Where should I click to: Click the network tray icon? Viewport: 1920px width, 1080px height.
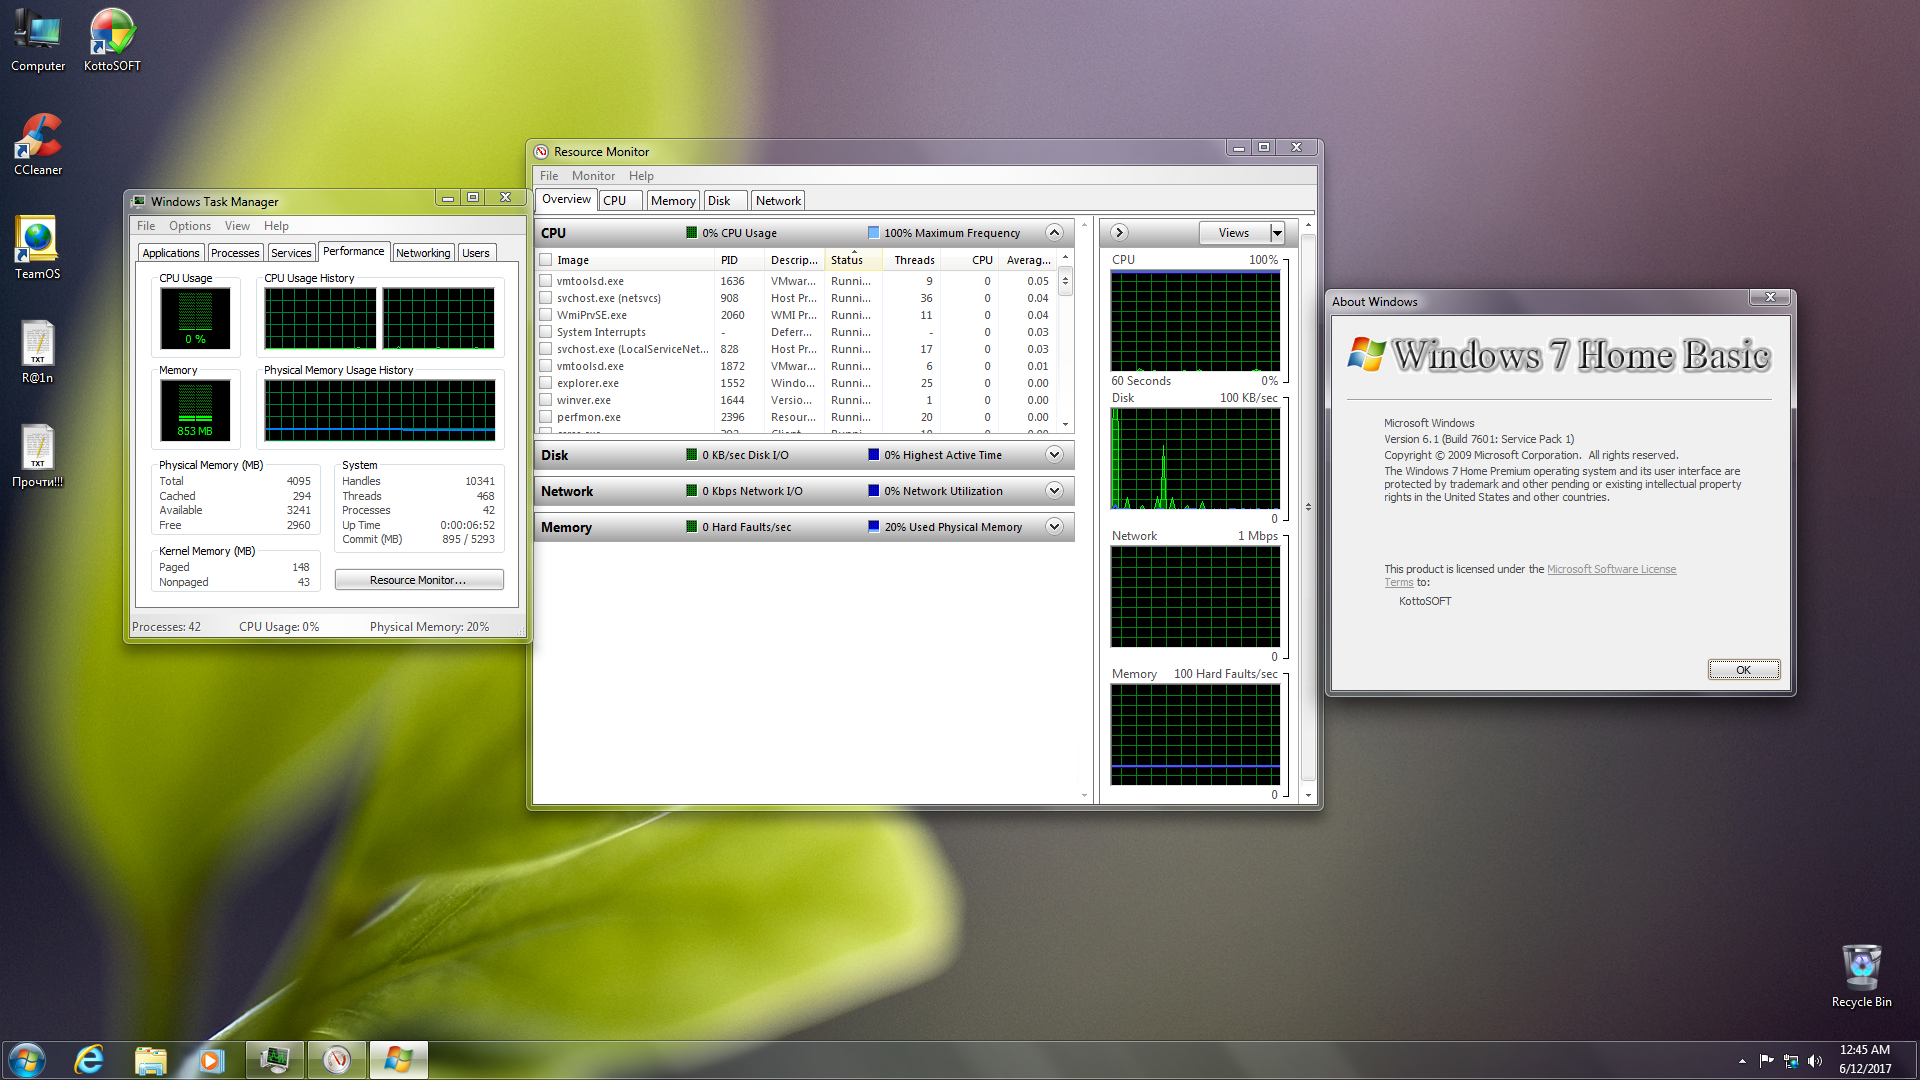1791,1061
